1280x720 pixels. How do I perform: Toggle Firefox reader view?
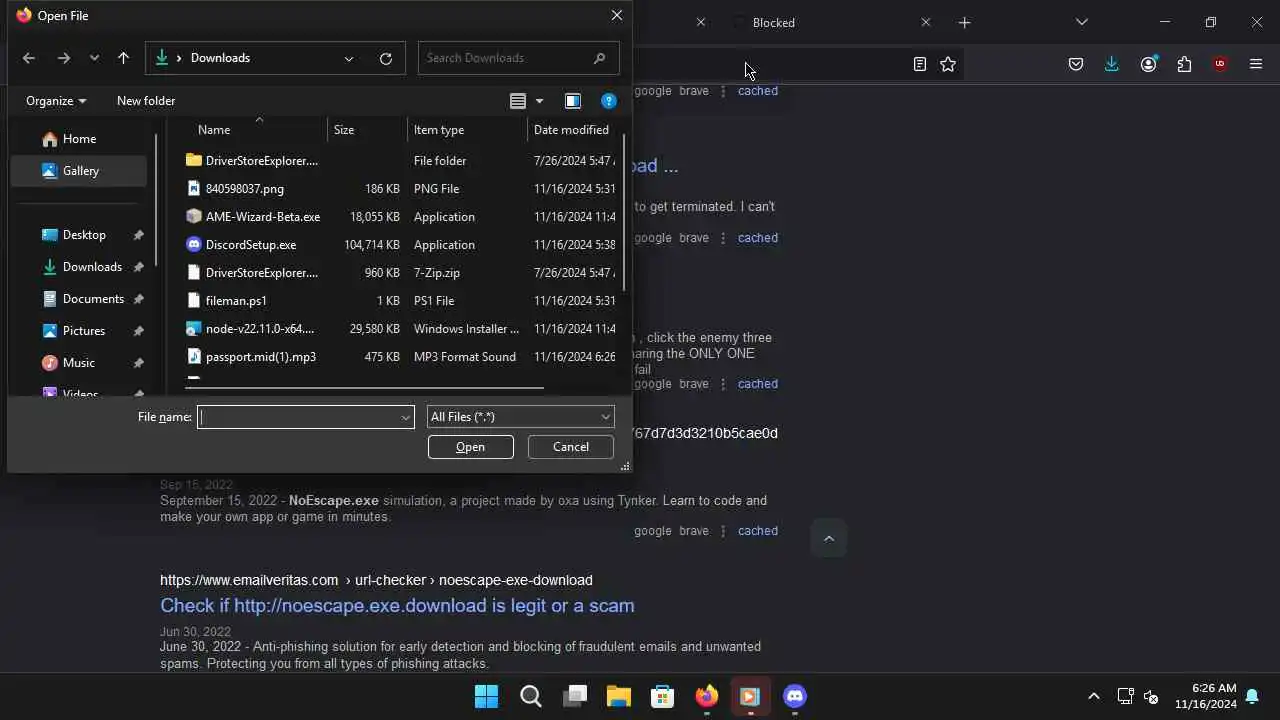(x=920, y=64)
